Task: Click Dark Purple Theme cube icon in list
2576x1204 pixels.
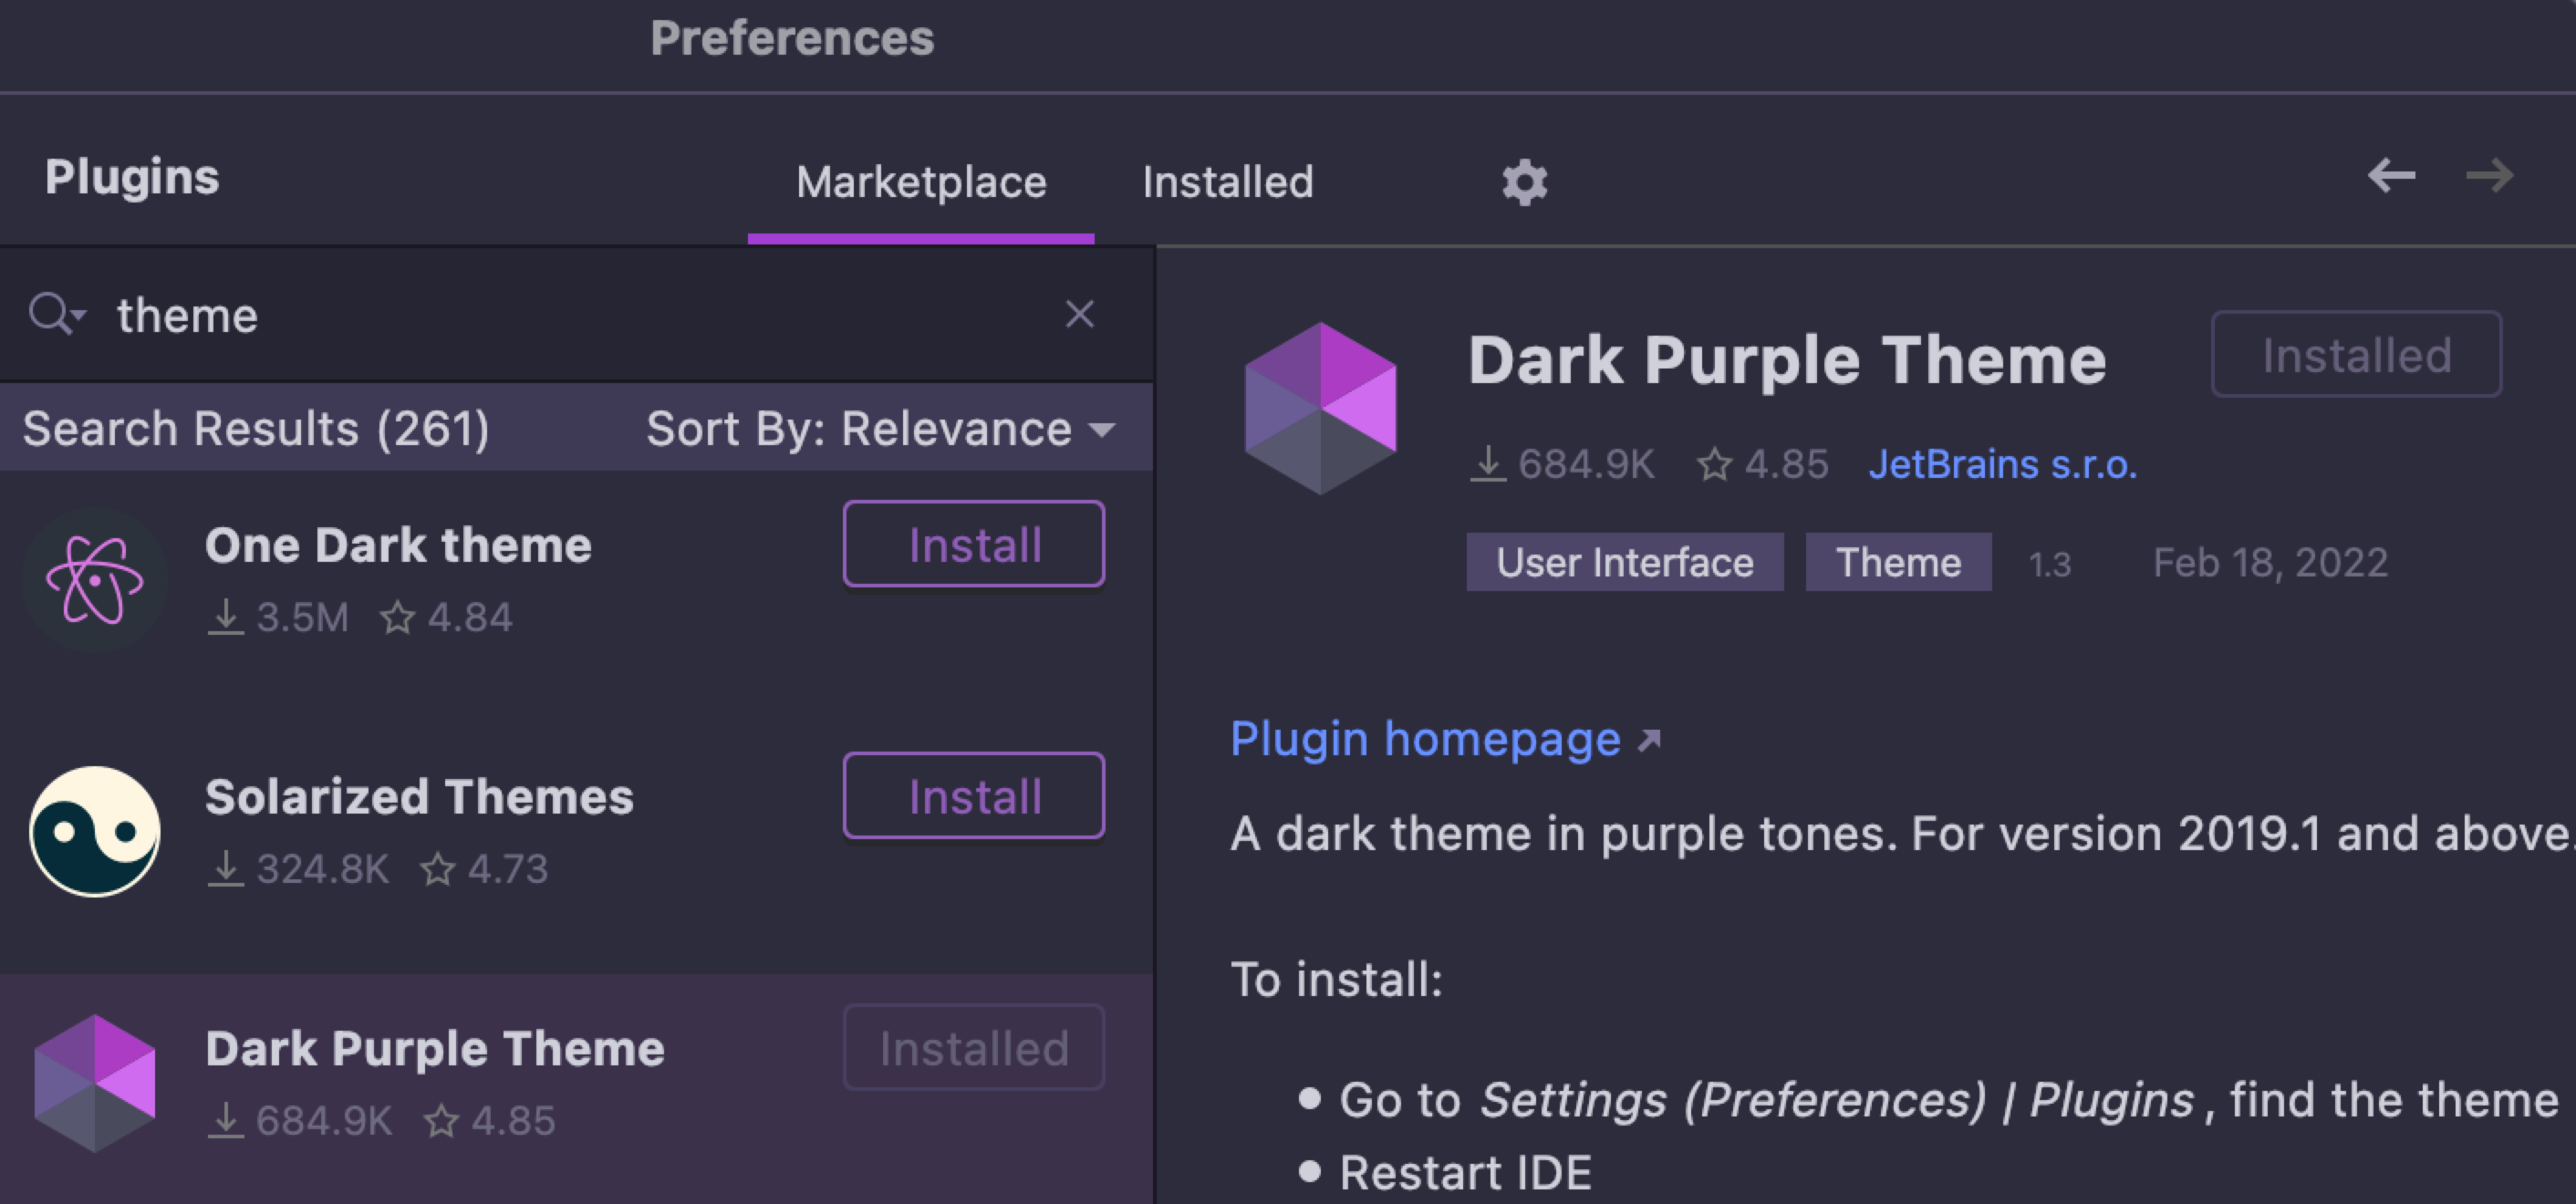Action: point(95,1083)
